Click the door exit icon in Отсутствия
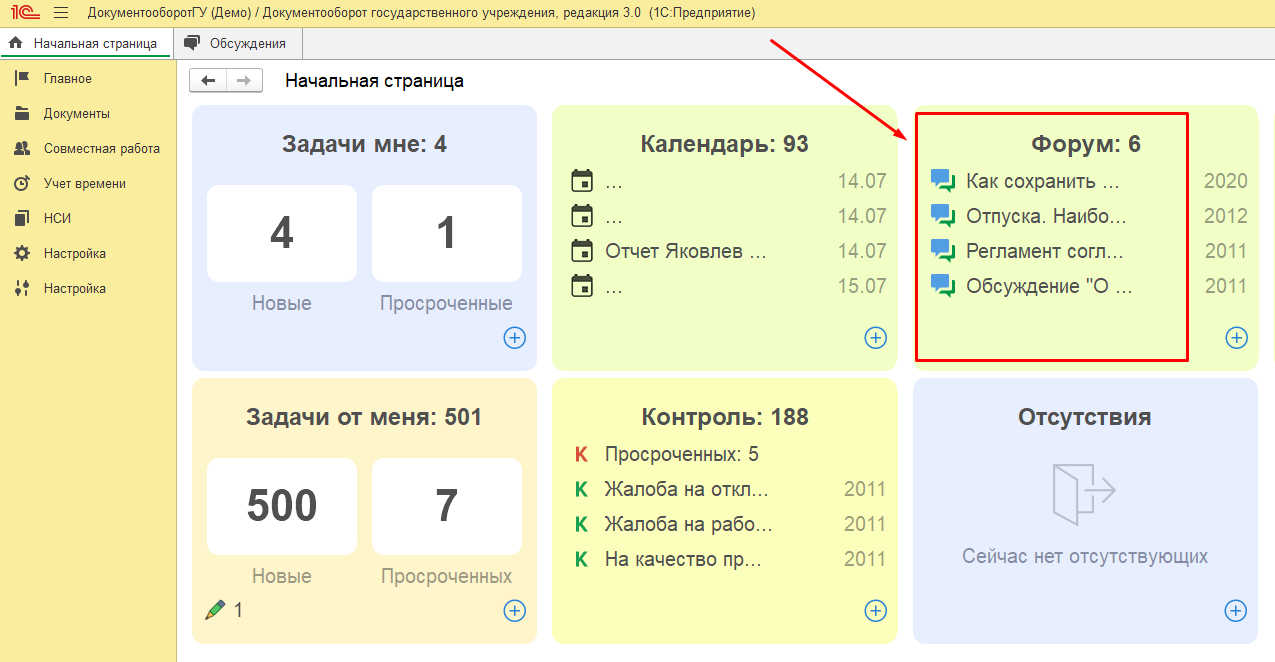 coord(1085,492)
